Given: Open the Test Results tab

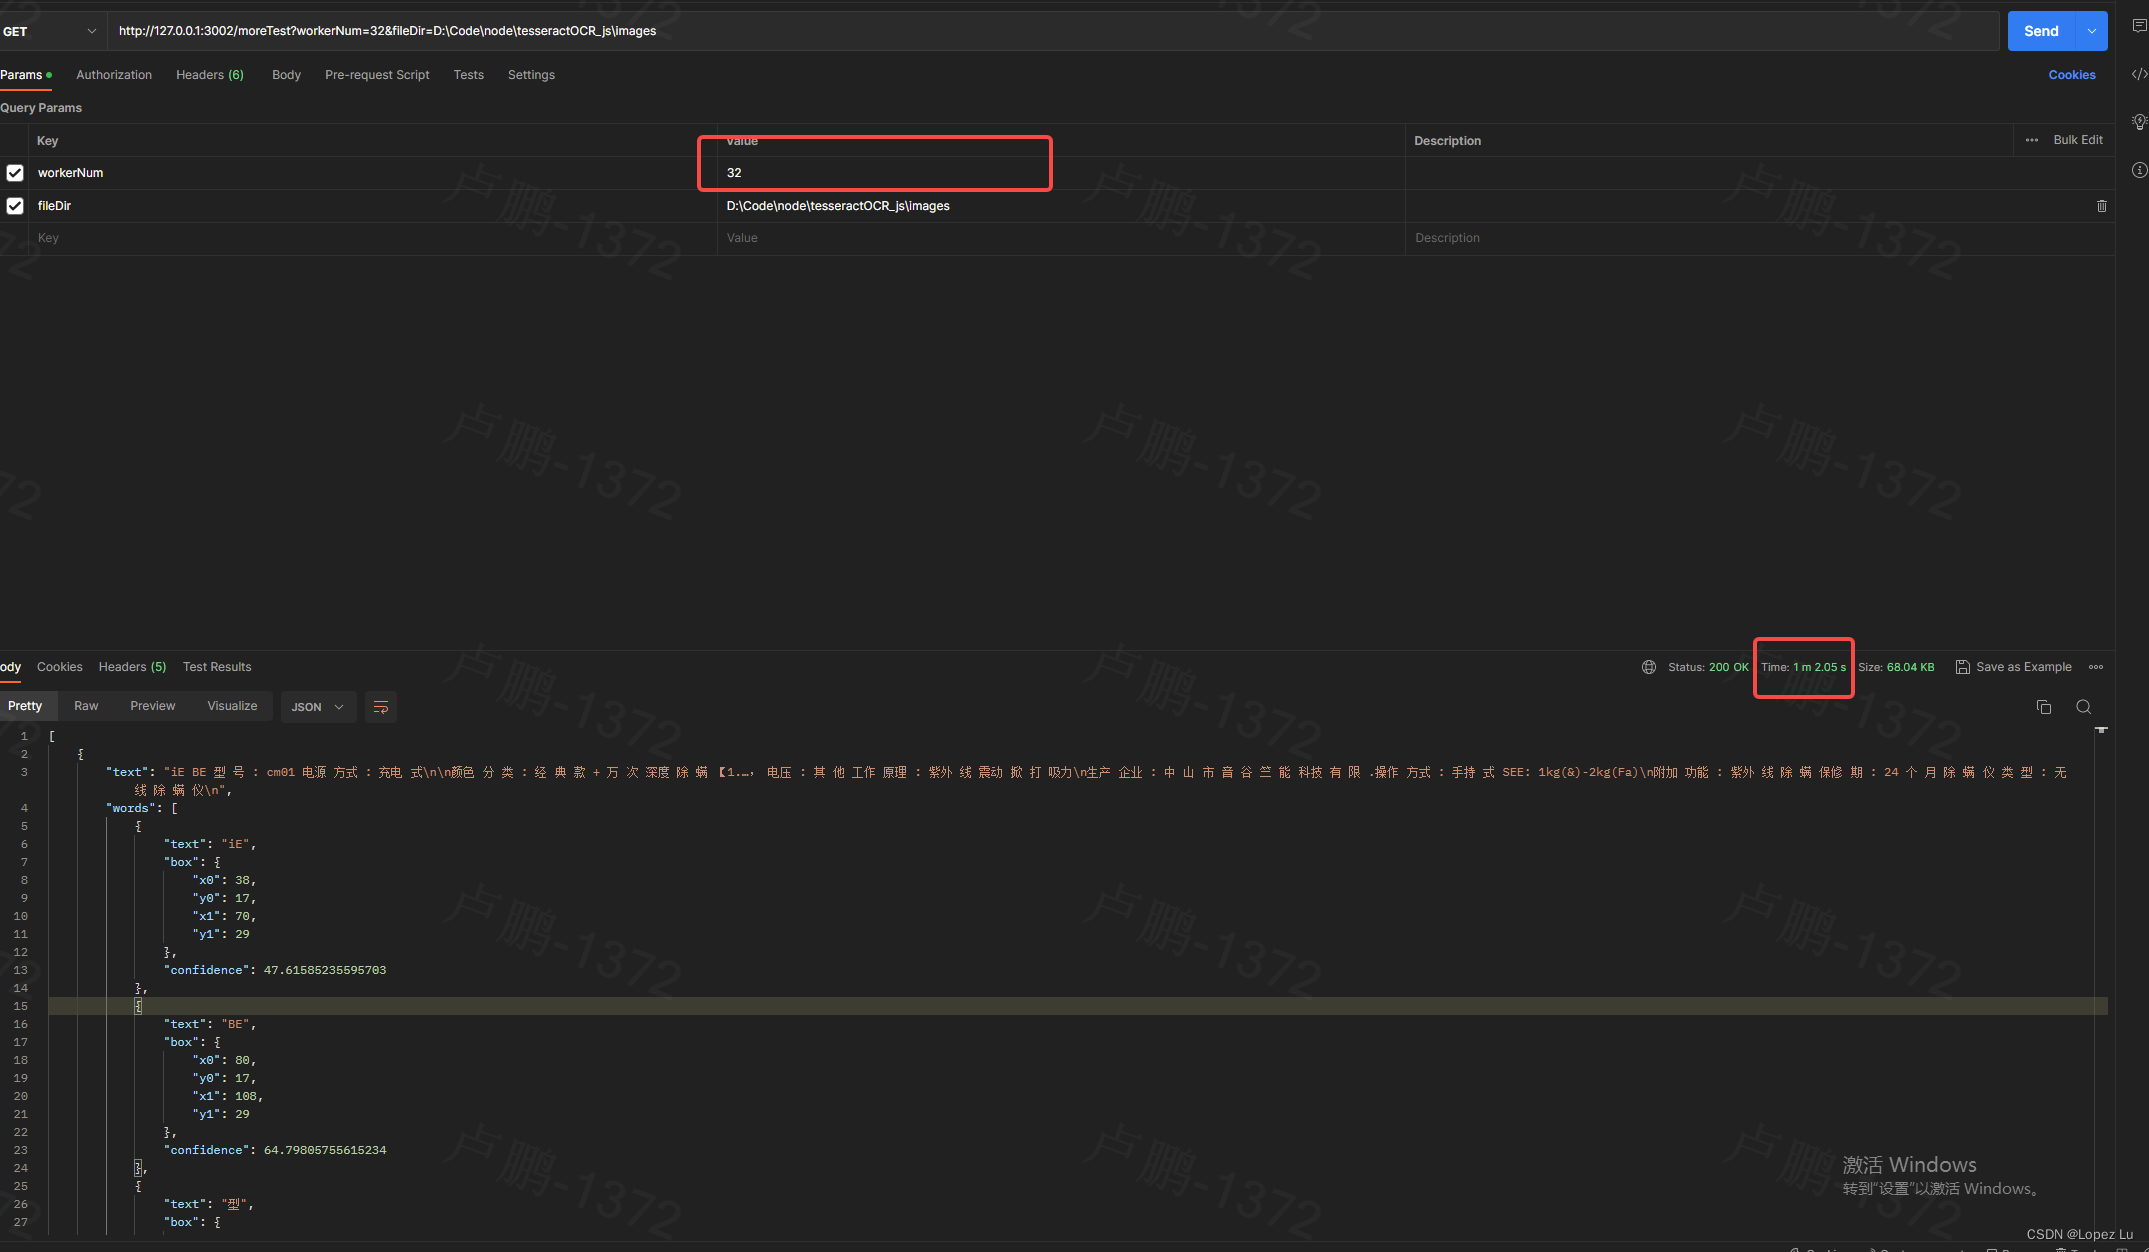Looking at the screenshot, I should point(217,667).
